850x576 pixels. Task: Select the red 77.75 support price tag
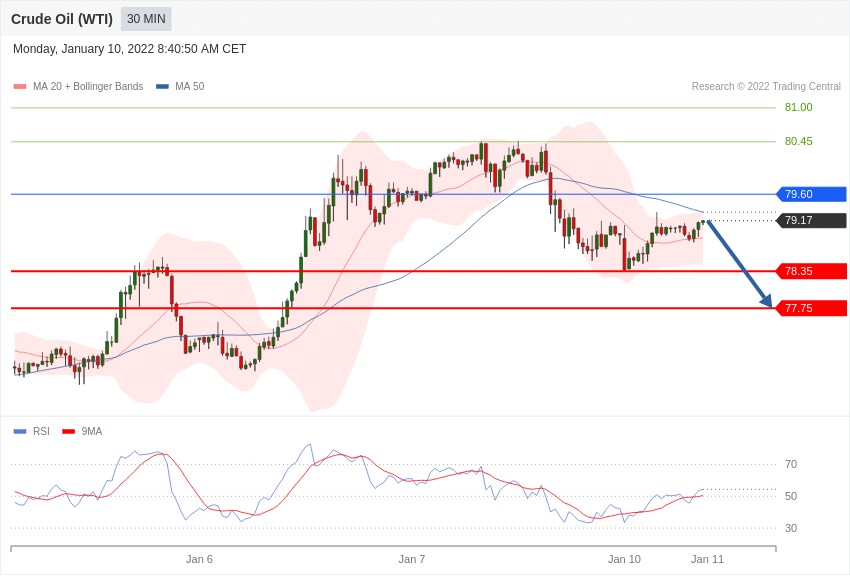811,308
